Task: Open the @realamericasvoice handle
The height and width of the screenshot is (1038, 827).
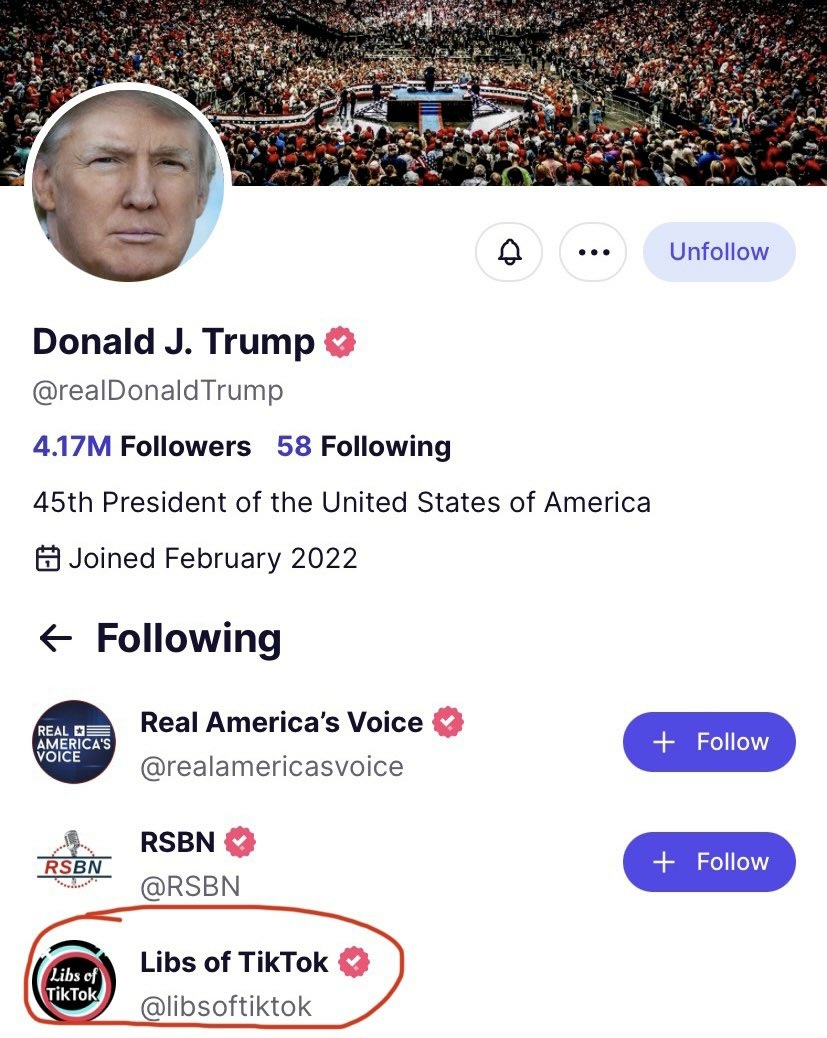Action: (x=271, y=767)
